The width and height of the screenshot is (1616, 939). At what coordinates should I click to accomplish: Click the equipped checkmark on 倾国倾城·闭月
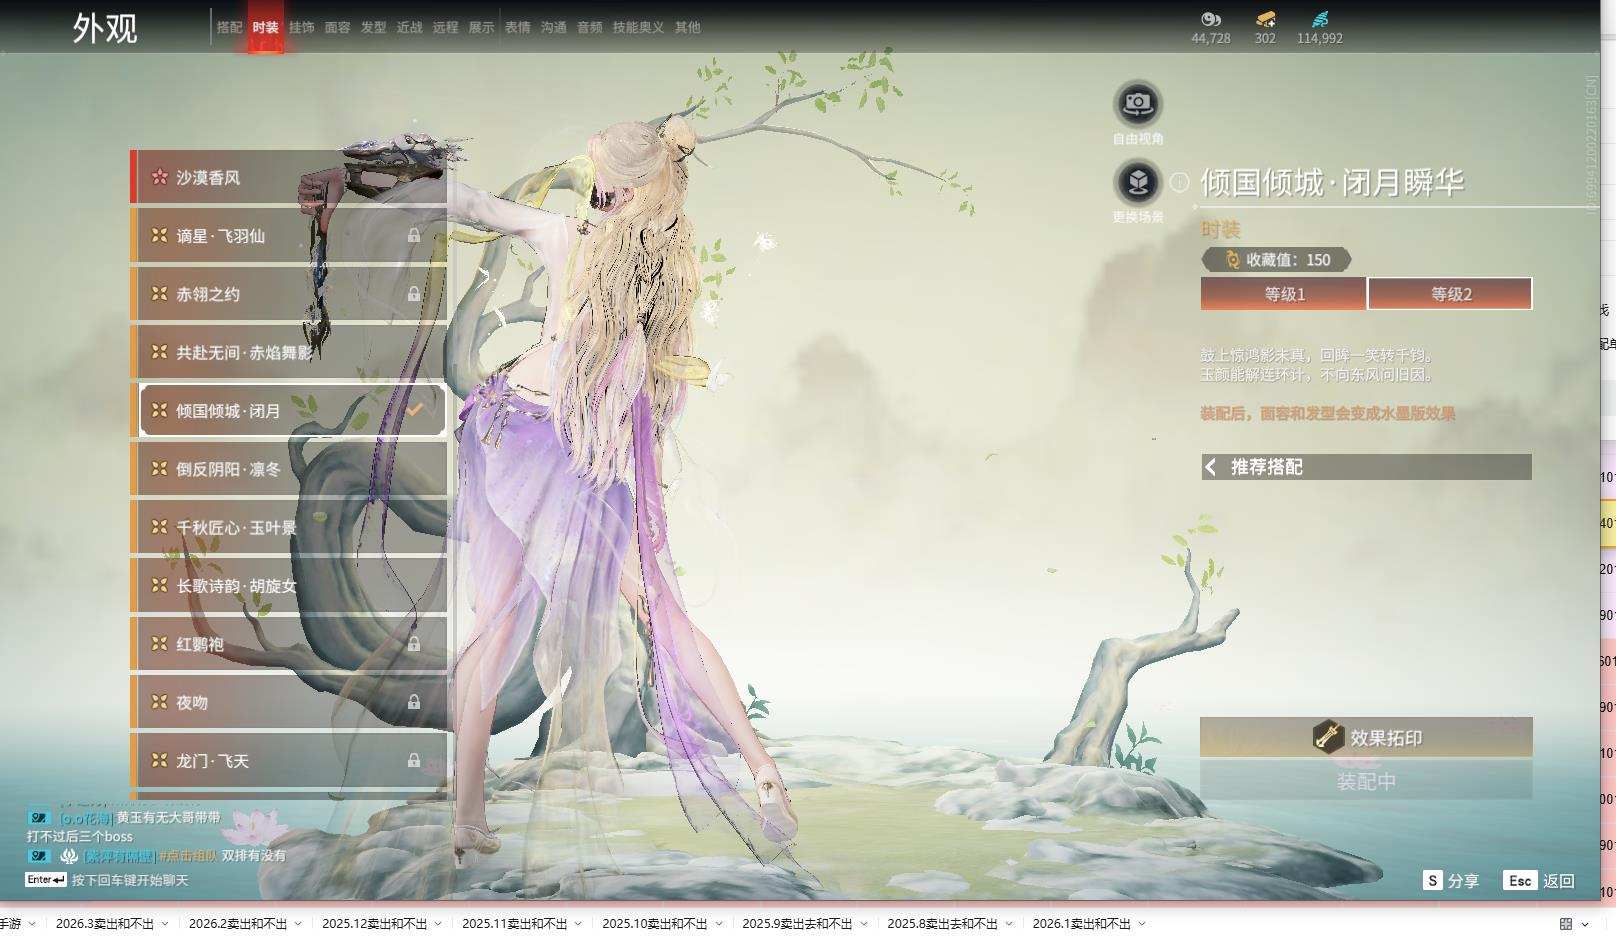click(413, 410)
